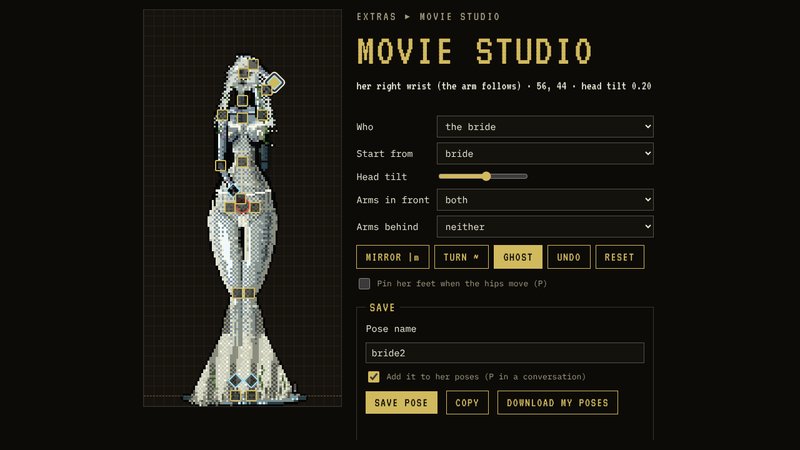800x450 pixels.
Task: Open the Arms behind dropdown
Action: pyautogui.click(x=545, y=227)
